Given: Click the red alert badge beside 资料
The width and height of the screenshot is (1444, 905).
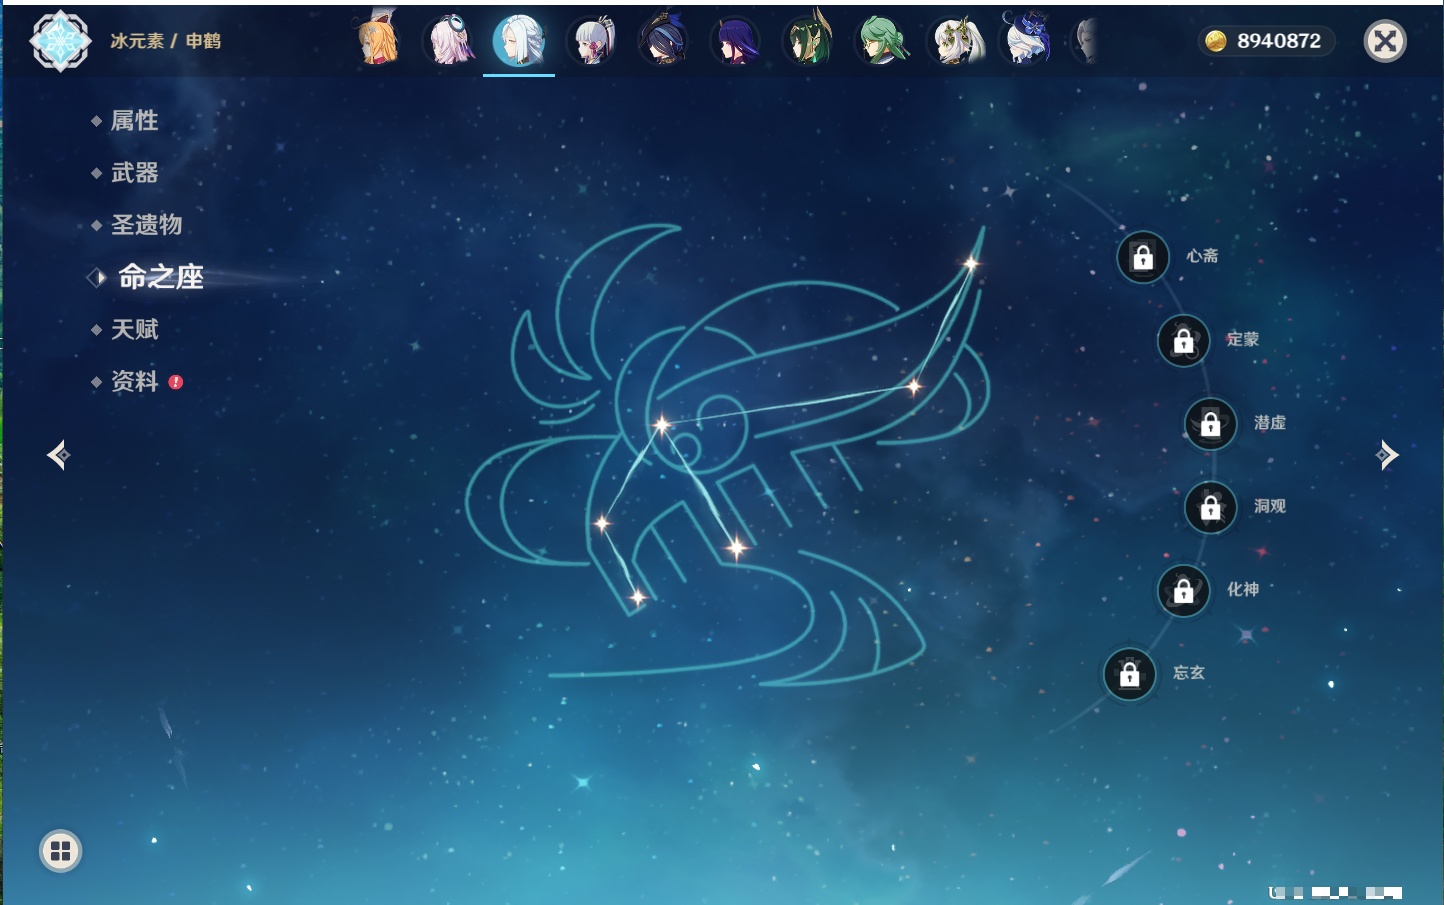Looking at the screenshot, I should point(176,382).
